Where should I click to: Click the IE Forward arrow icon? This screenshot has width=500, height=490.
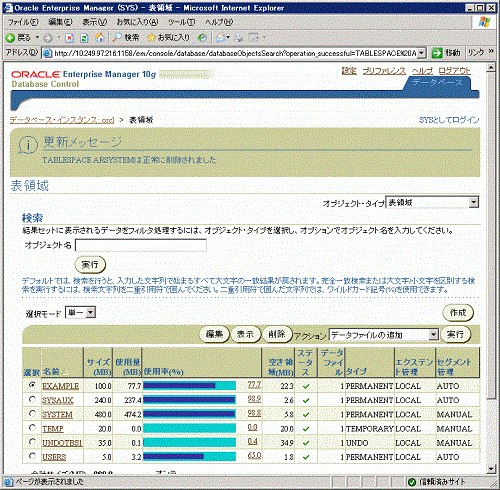48,38
